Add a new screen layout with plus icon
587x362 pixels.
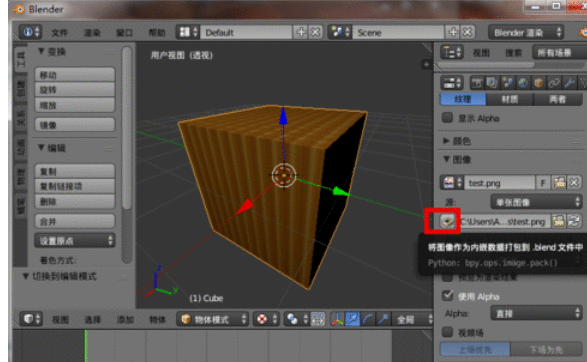301,32
